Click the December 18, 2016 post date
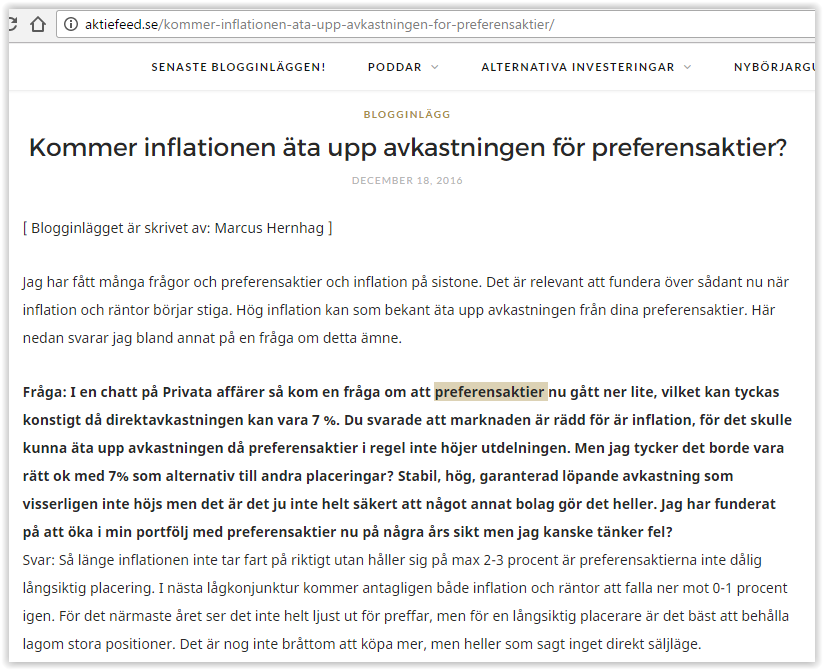 point(407,181)
